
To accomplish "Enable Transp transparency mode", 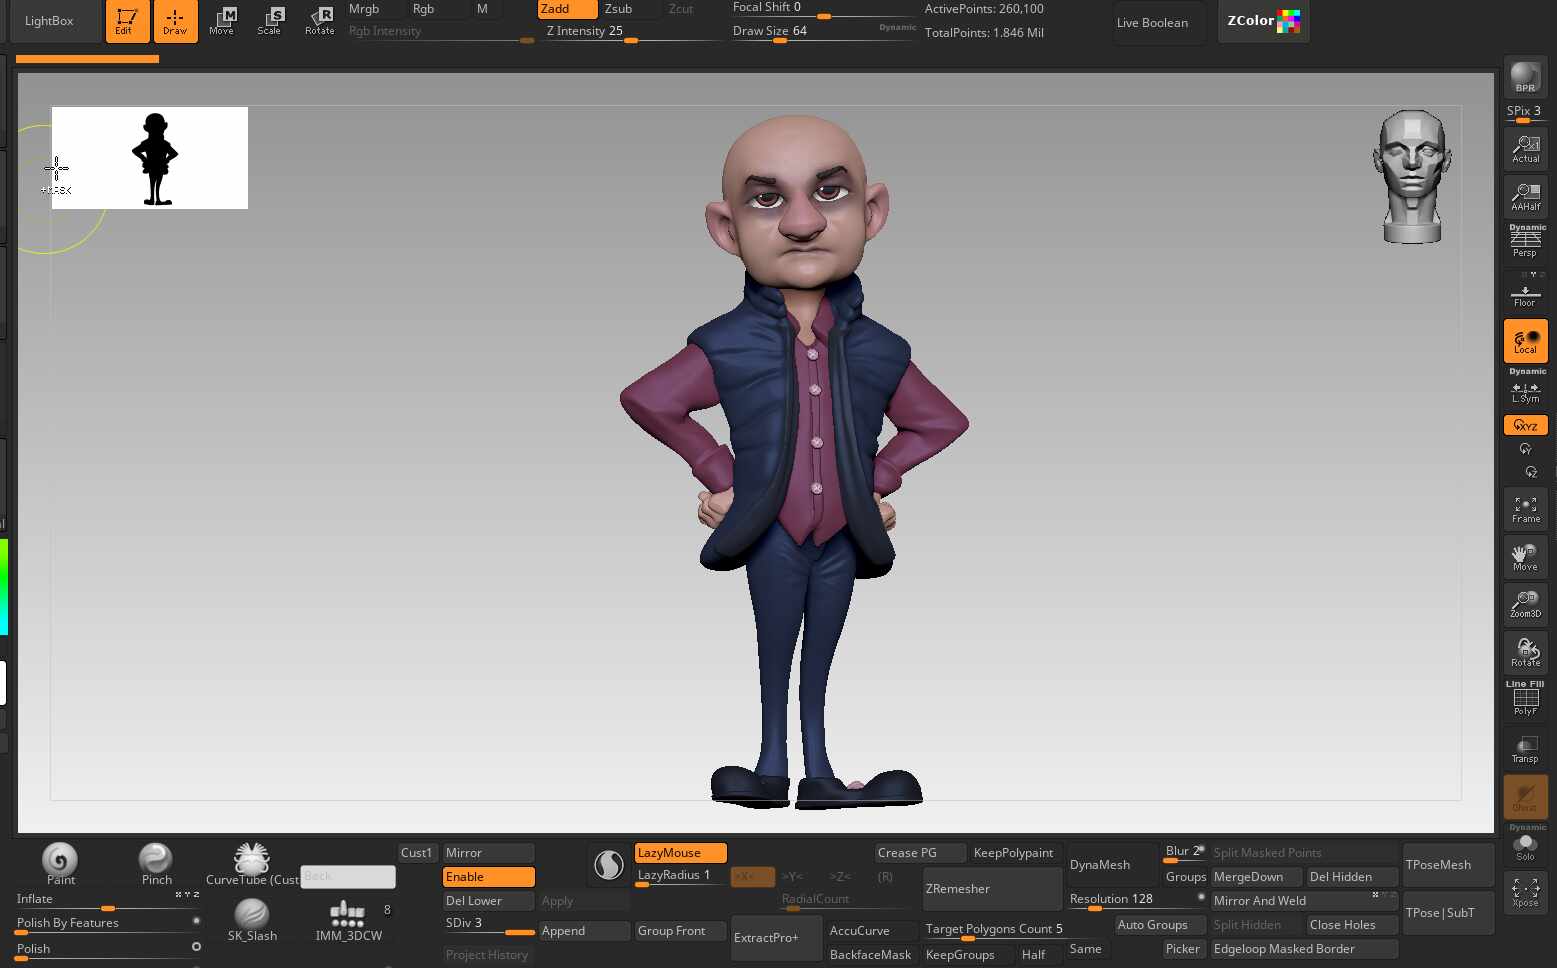I will 1526,749.
